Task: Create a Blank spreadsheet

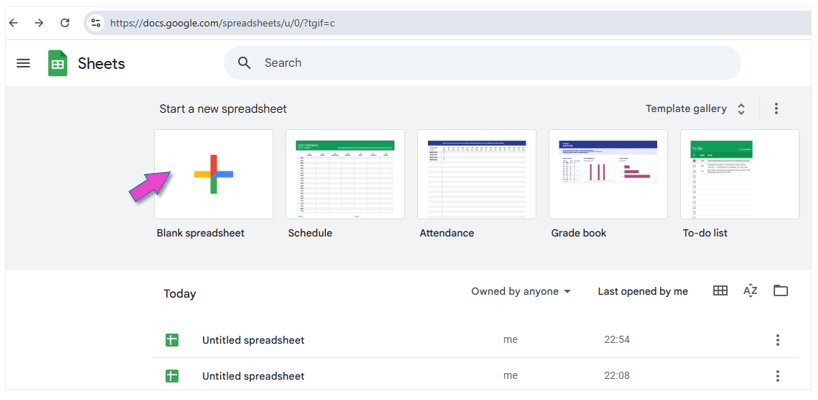Action: point(214,174)
